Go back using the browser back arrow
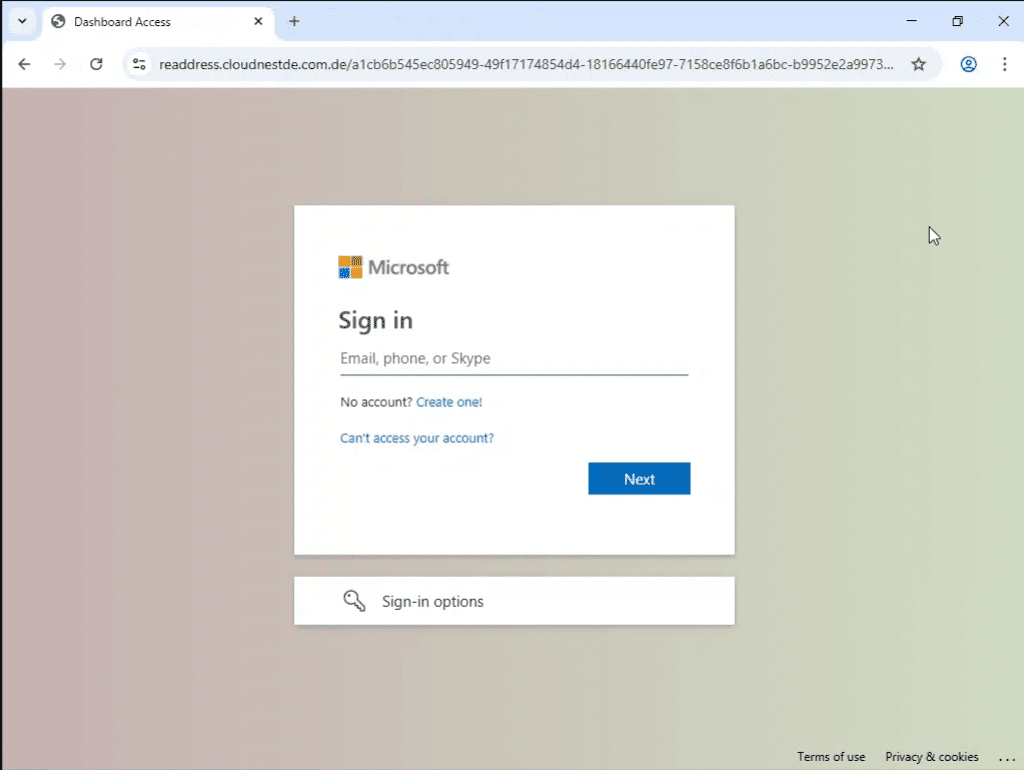The height and width of the screenshot is (770, 1024). tap(24, 64)
